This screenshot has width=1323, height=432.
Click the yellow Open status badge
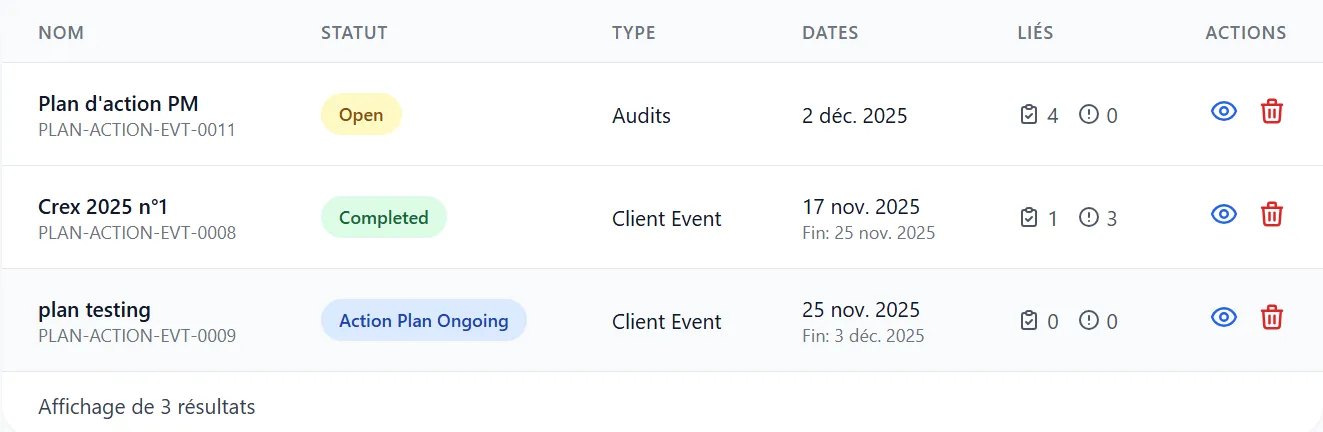(x=361, y=114)
